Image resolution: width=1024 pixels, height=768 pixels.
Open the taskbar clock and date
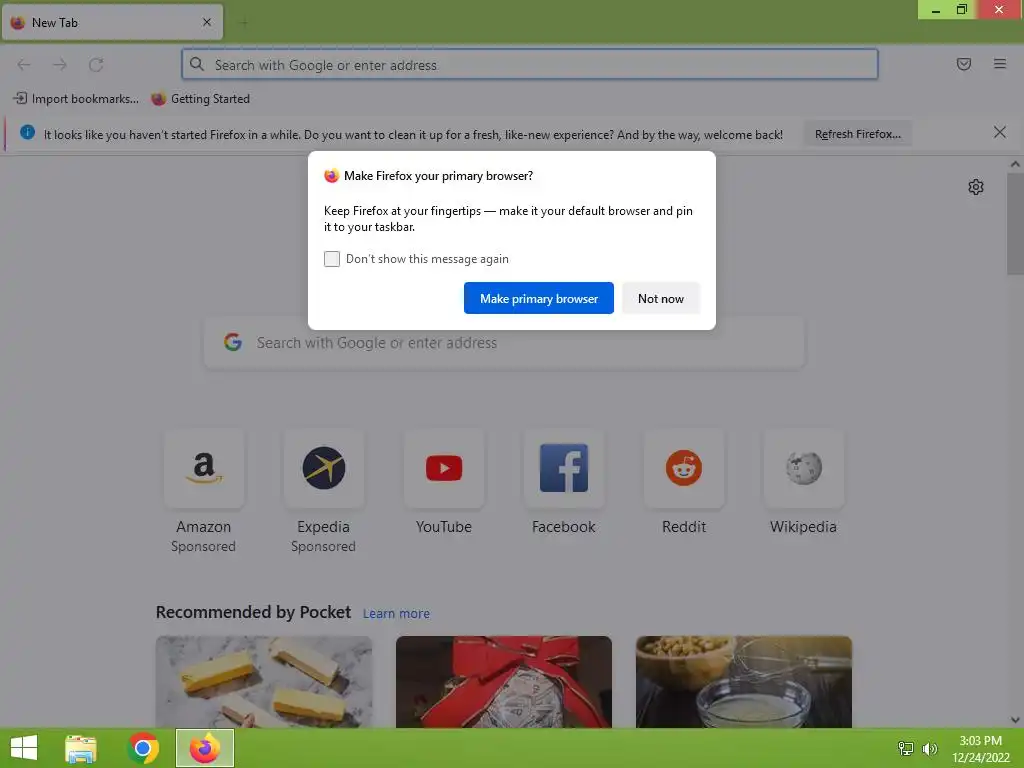click(980, 748)
